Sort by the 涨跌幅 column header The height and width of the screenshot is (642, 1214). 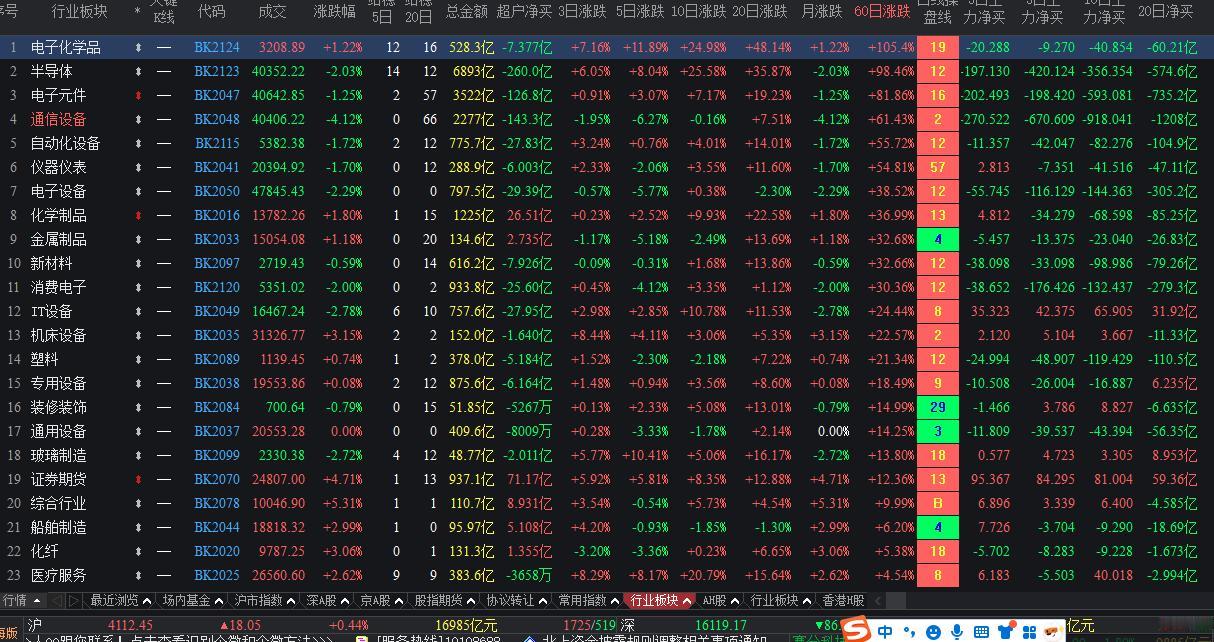point(334,12)
